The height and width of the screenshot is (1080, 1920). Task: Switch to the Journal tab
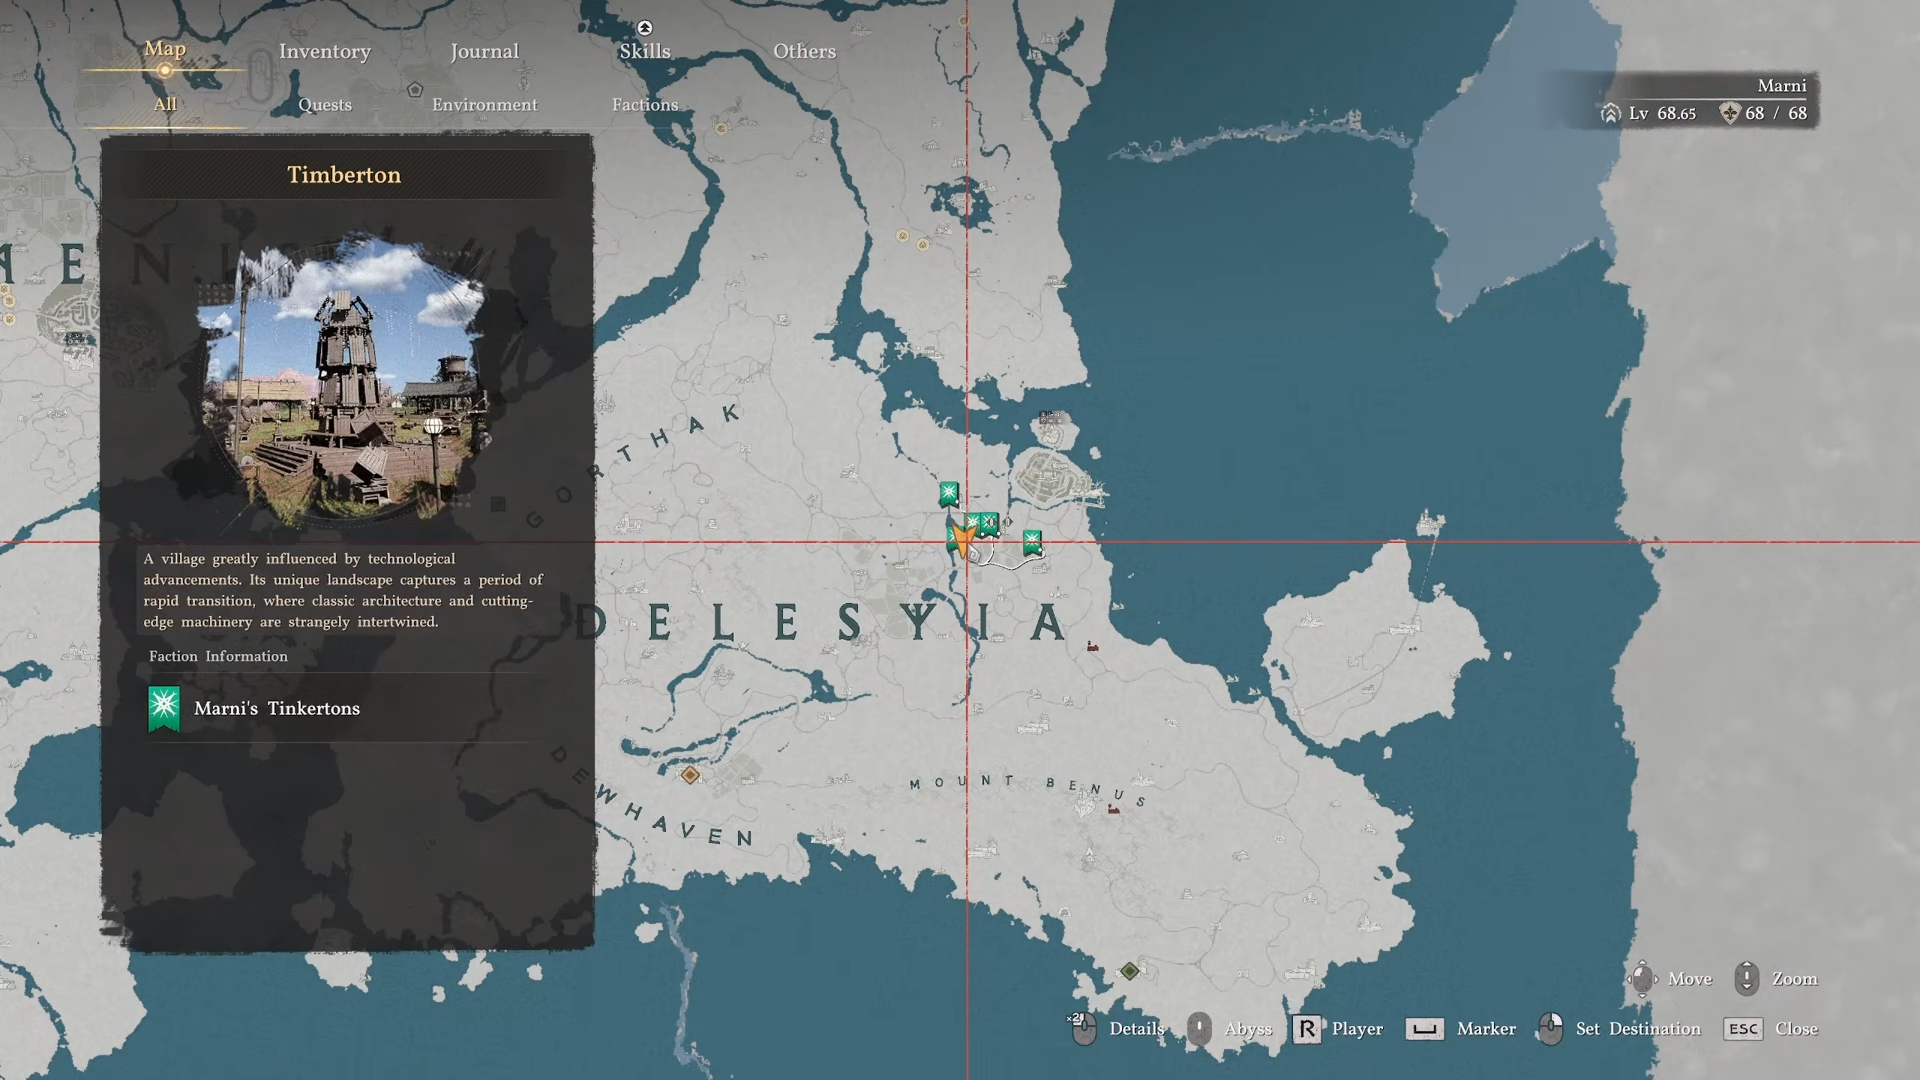484,51
